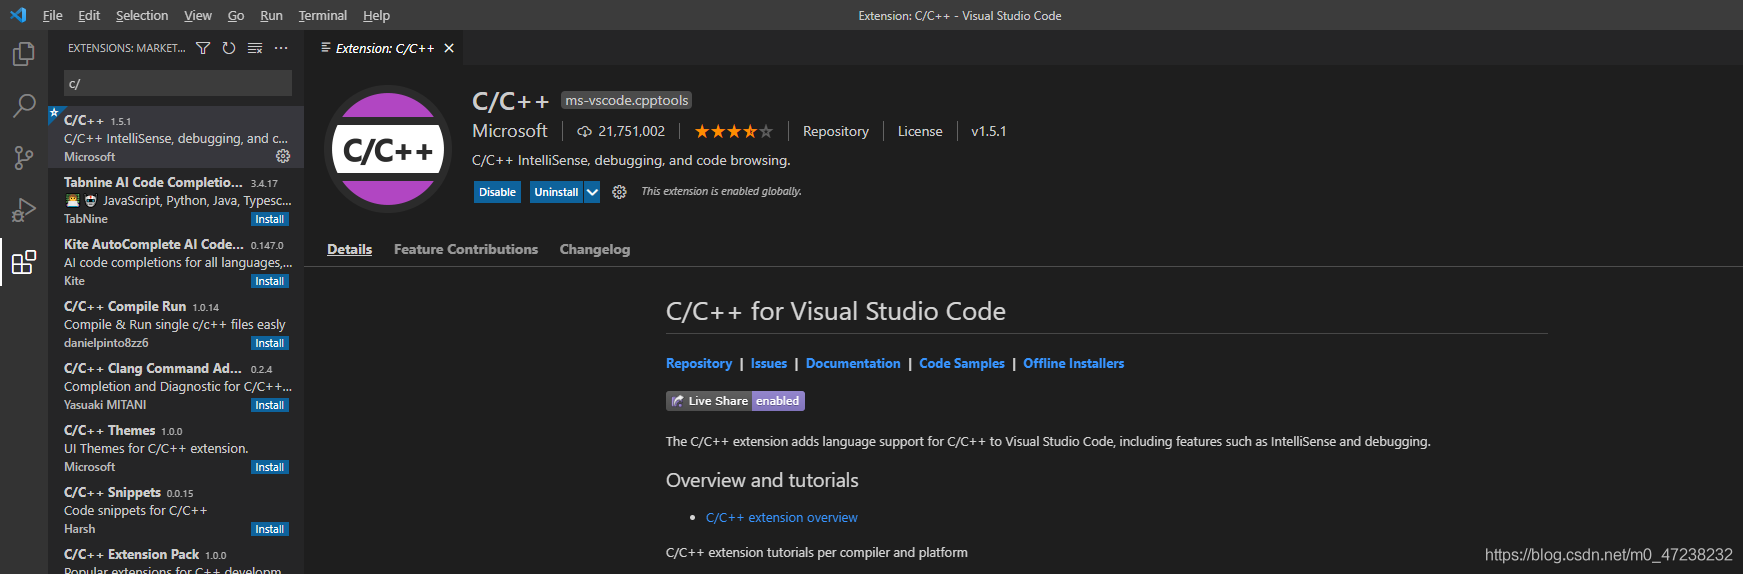1743x574 pixels.
Task: Open the Offline Installers link
Action: point(1073,363)
